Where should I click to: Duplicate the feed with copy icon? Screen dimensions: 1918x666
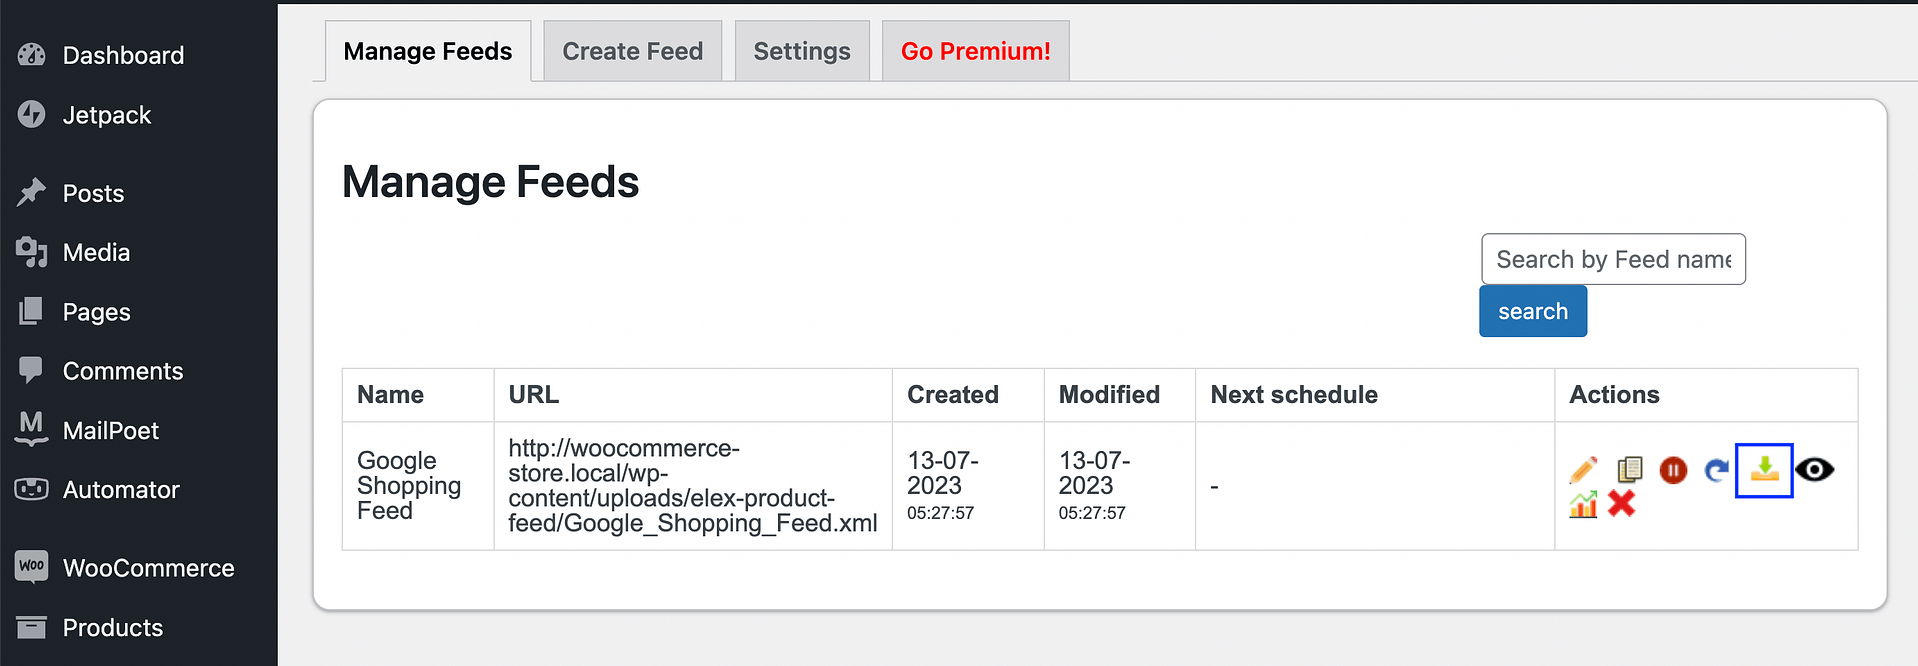[1629, 469]
